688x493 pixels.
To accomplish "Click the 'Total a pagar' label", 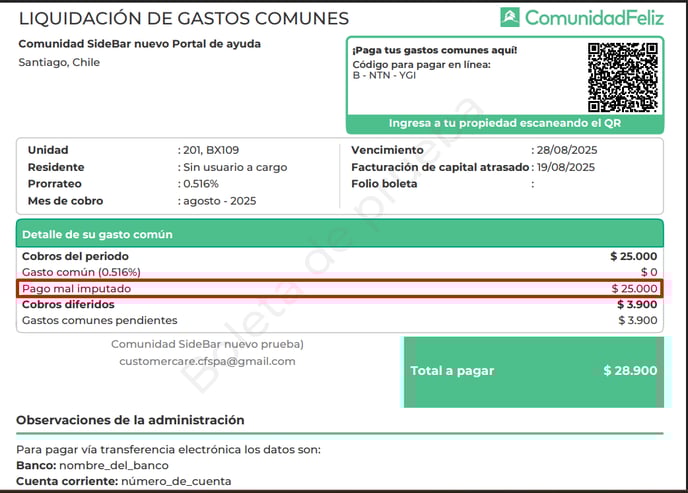I will click(452, 371).
